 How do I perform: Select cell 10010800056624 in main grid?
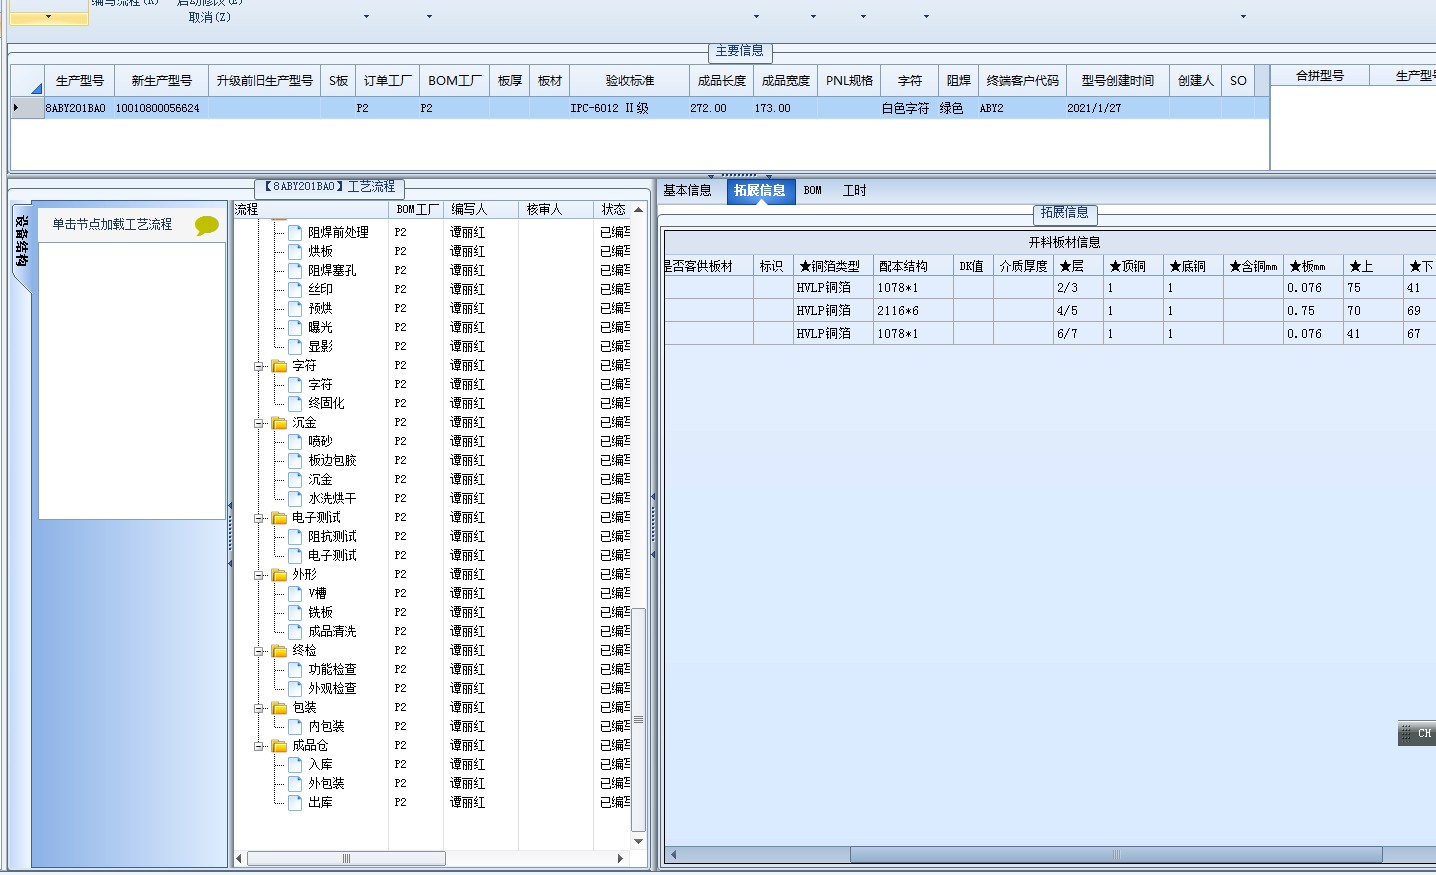161,108
